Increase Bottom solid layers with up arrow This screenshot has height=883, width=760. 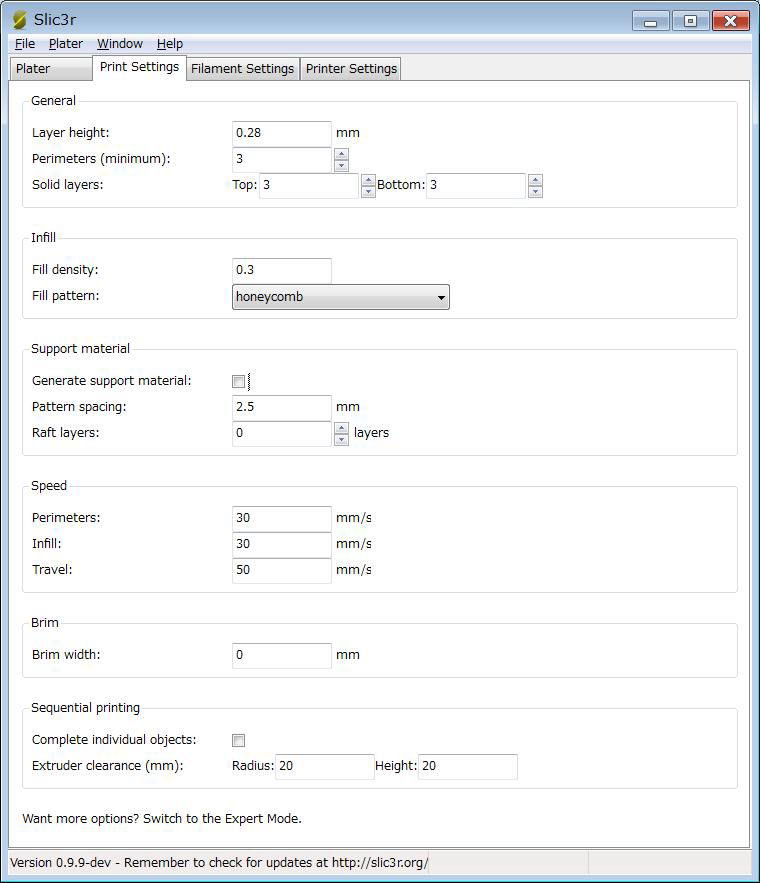535,179
